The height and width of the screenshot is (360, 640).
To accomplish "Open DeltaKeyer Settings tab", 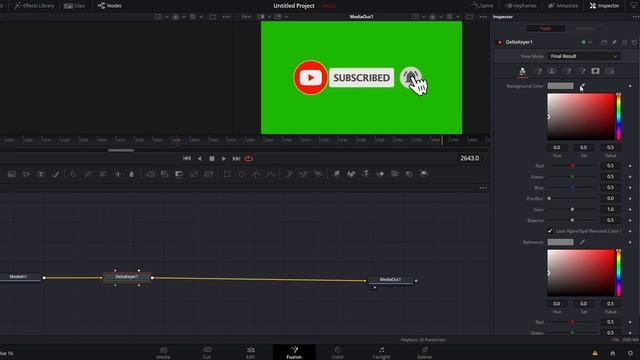I will tap(610, 71).
